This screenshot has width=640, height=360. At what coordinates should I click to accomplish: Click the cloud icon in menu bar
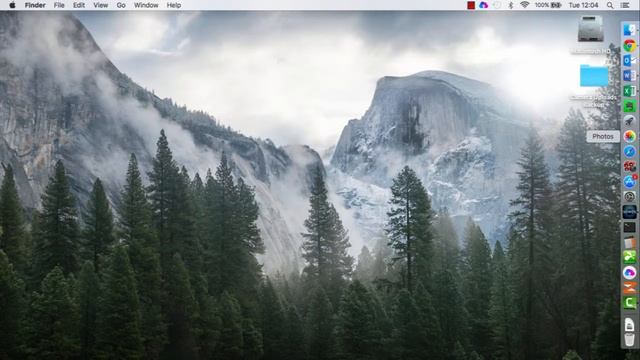(x=484, y=5)
